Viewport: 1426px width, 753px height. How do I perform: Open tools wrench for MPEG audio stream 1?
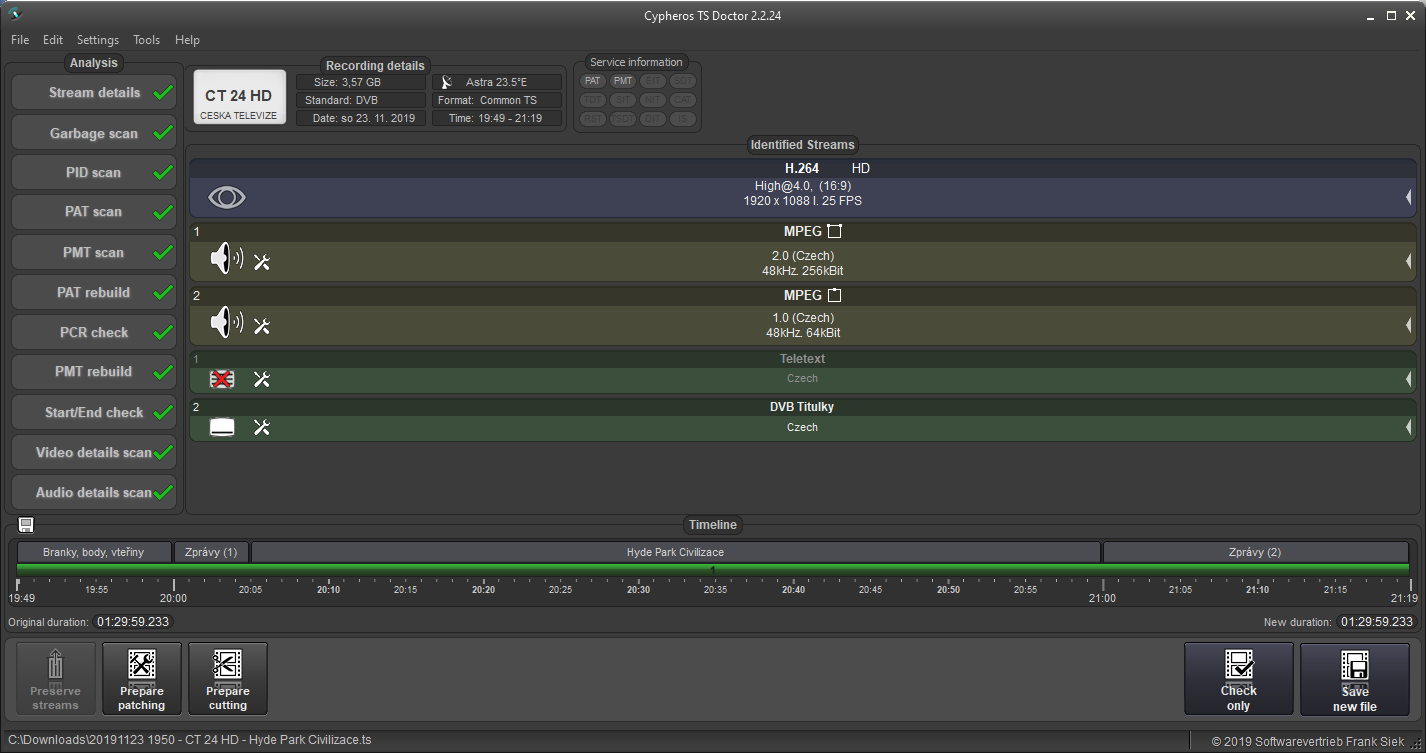tap(262, 262)
